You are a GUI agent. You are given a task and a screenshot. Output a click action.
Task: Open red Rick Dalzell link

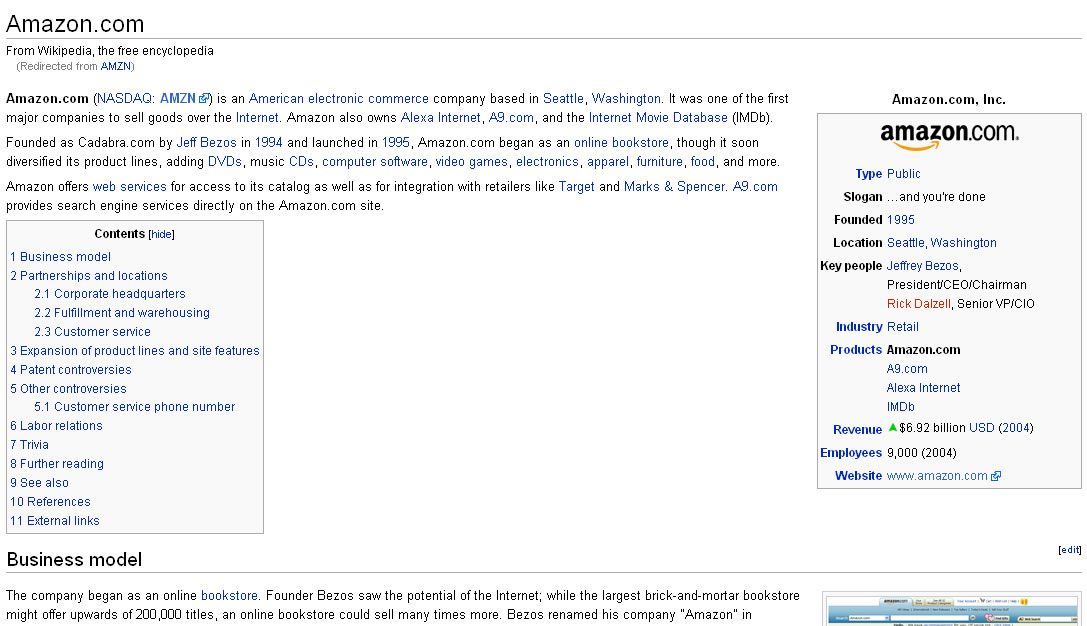tap(919, 304)
